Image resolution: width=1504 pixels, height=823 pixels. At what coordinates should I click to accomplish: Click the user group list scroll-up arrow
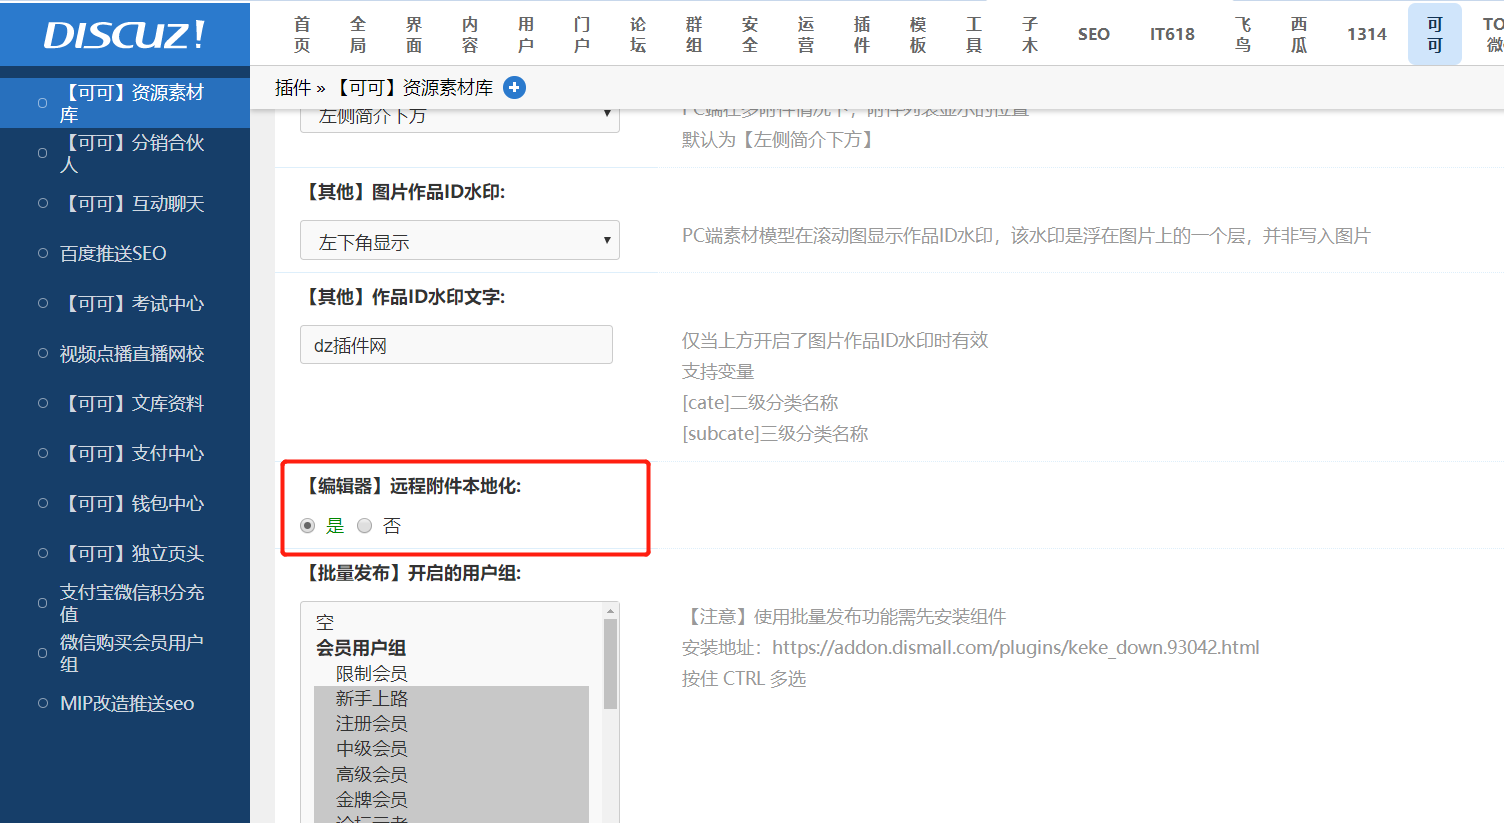[x=610, y=610]
